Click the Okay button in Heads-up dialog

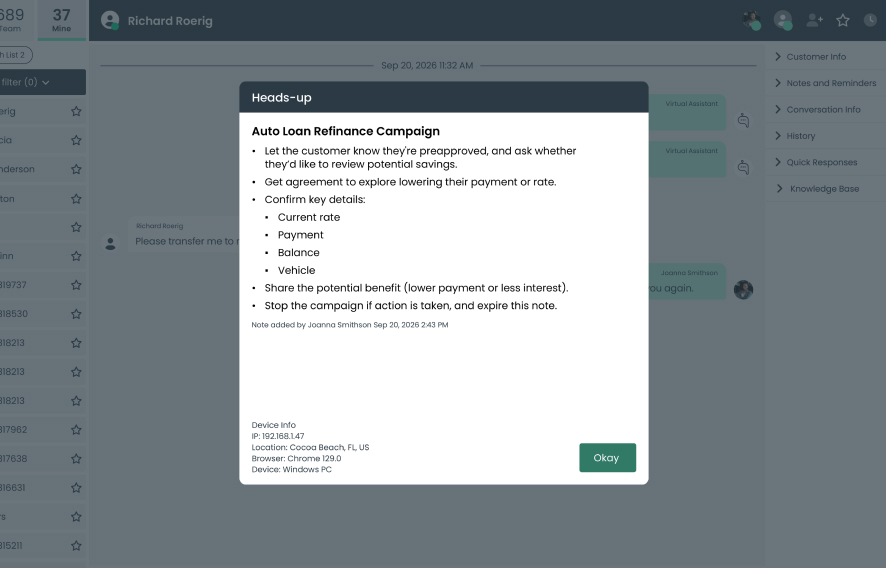tap(607, 458)
